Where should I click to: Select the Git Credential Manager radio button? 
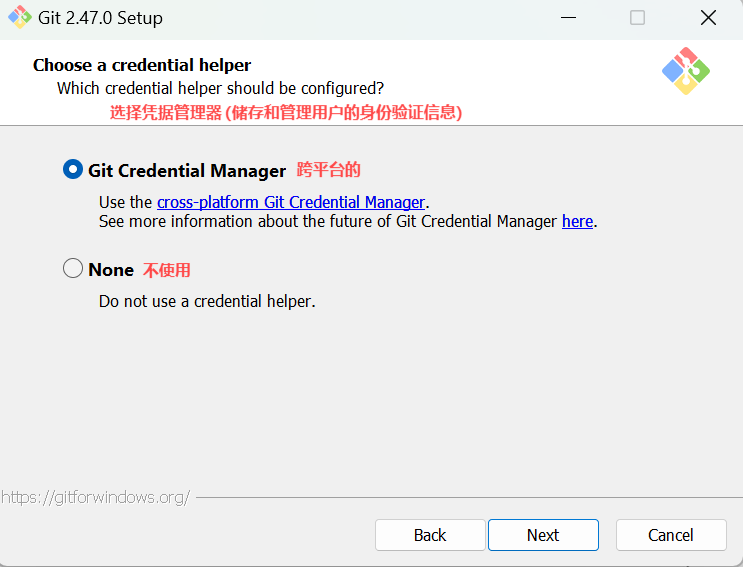click(x=73, y=169)
